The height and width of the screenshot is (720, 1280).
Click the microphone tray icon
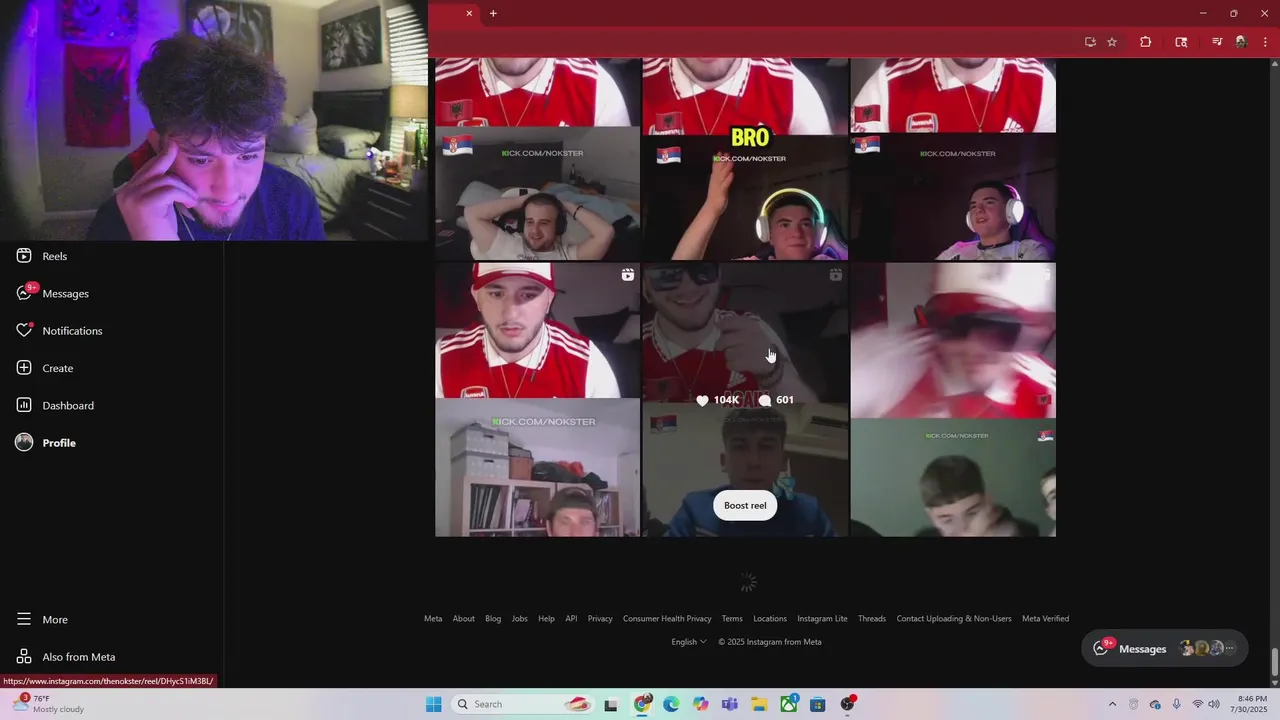click(1176, 704)
